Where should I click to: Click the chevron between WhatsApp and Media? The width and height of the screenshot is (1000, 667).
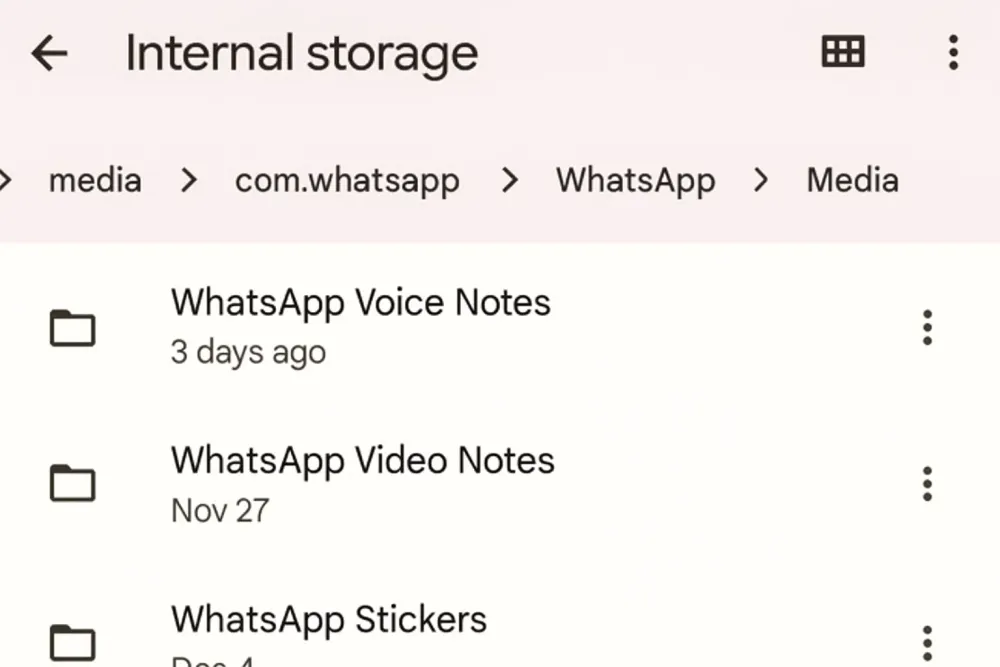tap(761, 181)
